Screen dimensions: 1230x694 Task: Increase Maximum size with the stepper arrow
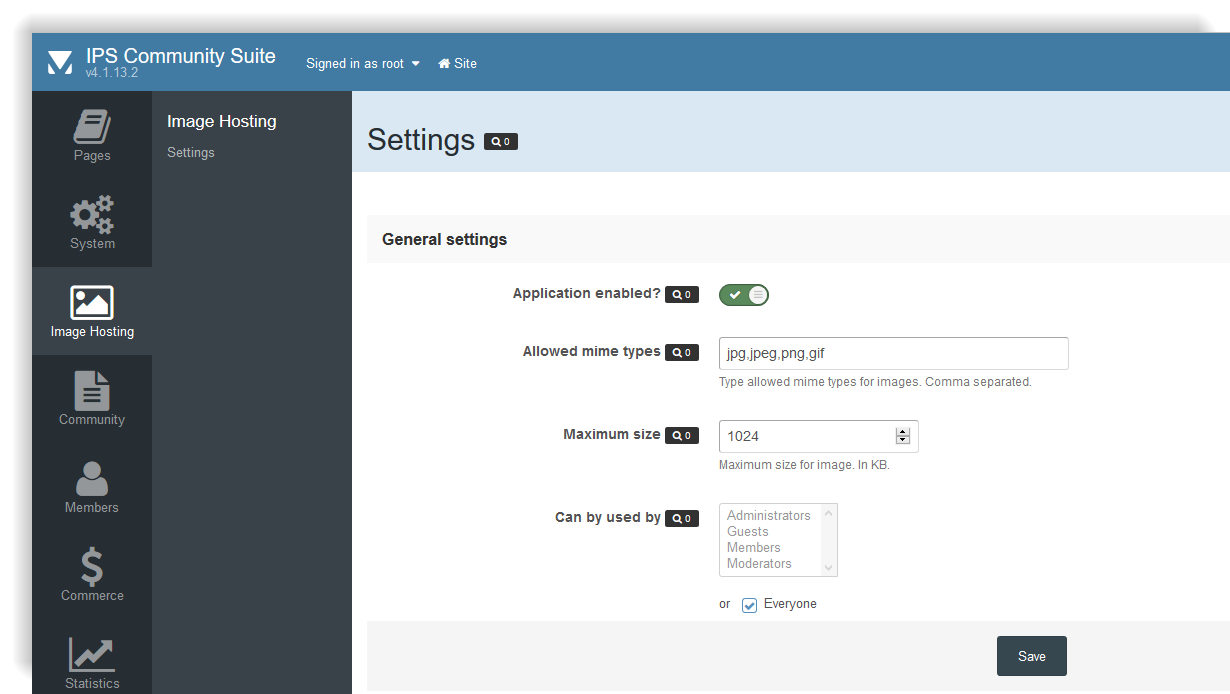[x=903, y=432]
